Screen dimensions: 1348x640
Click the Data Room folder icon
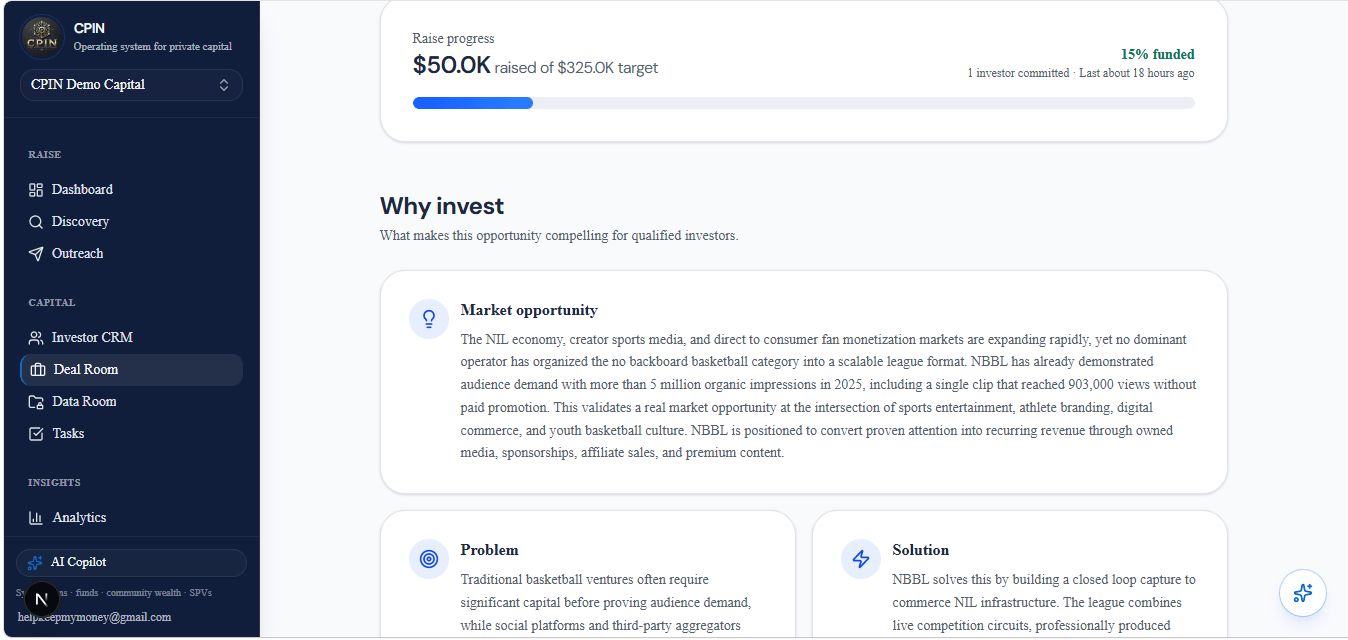point(36,402)
